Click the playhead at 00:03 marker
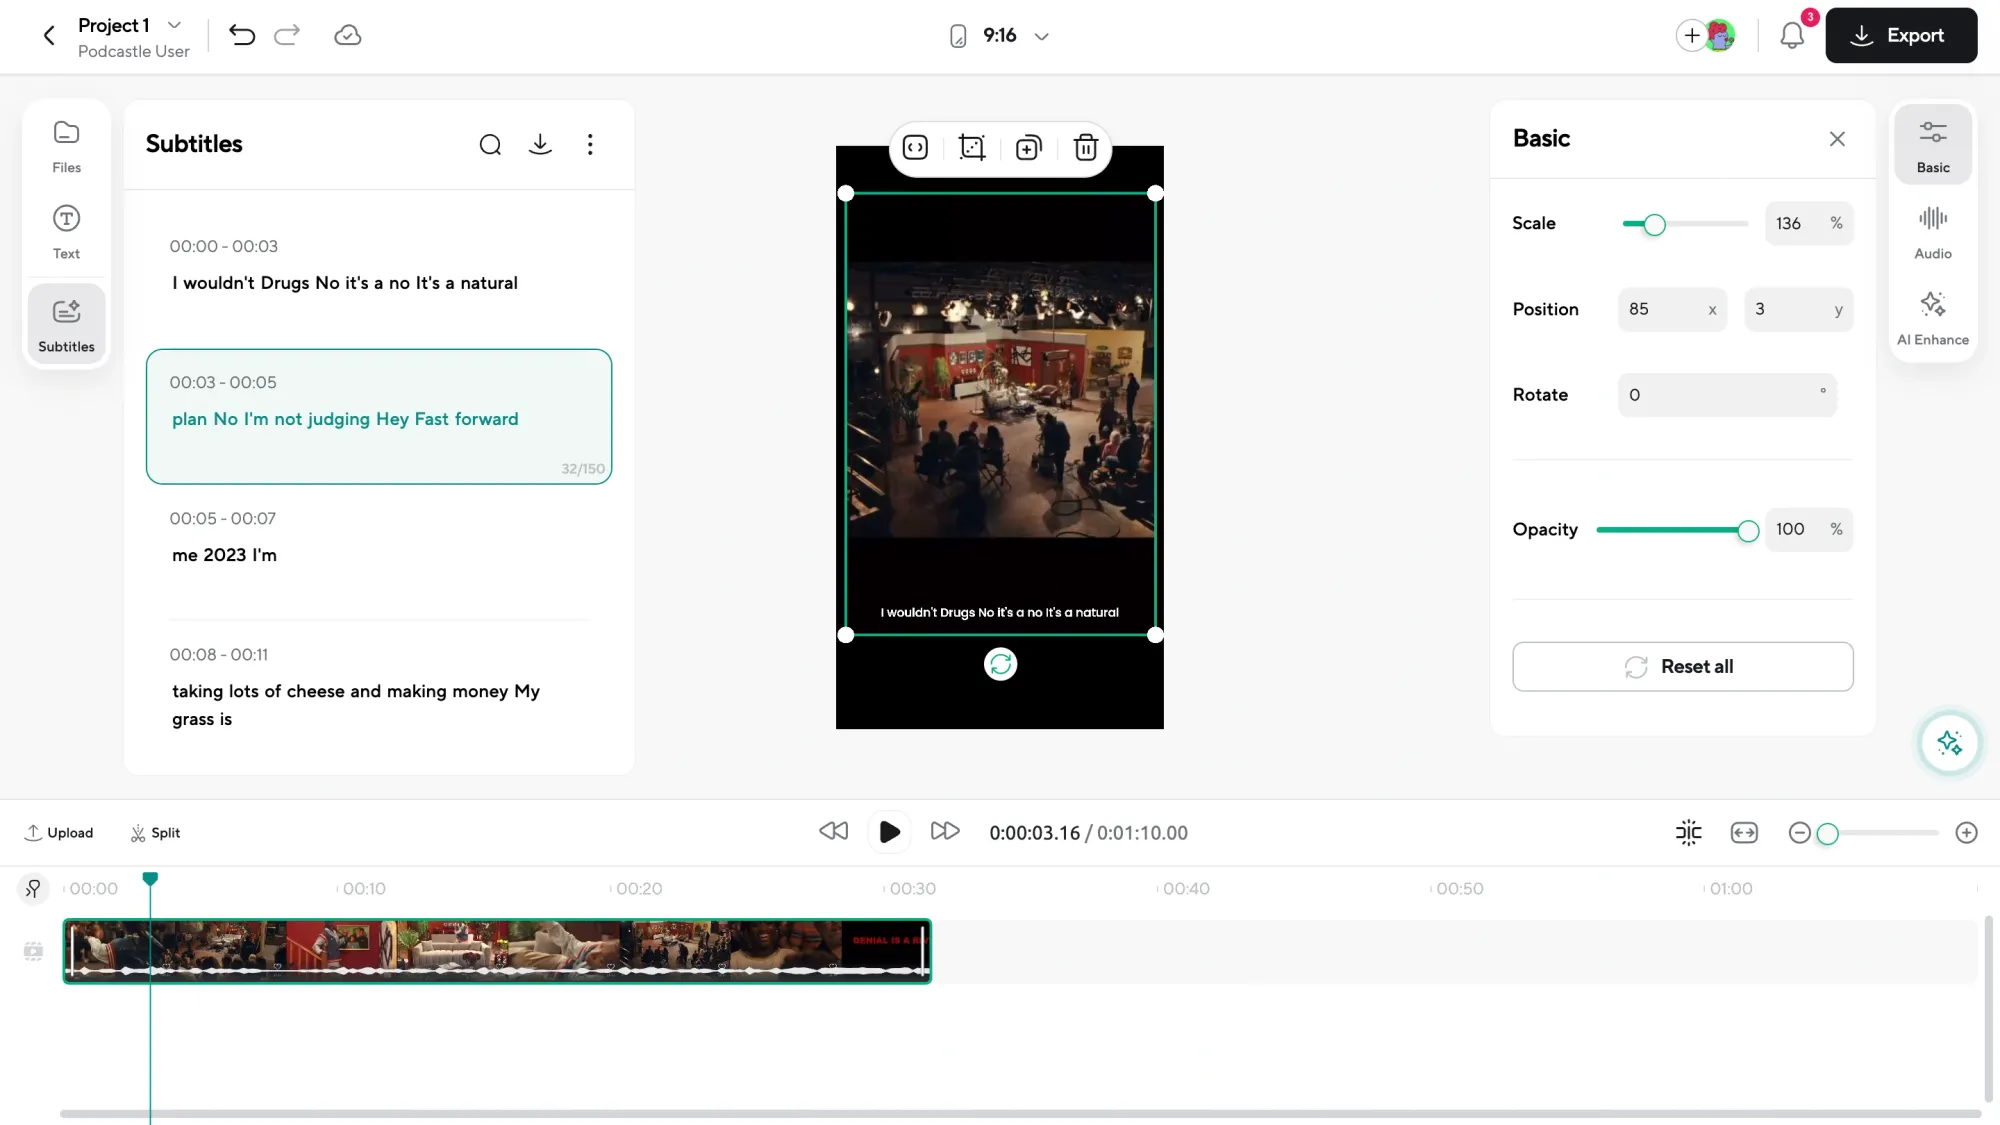 [x=150, y=879]
